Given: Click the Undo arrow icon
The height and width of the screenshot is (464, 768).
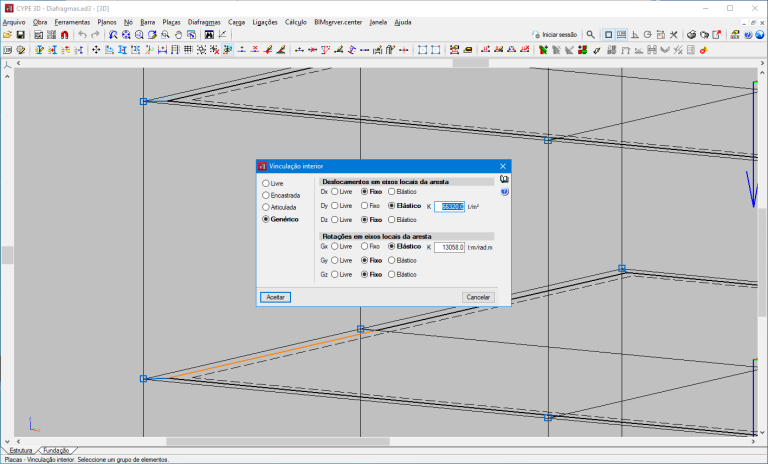Looking at the screenshot, I should coord(82,34).
